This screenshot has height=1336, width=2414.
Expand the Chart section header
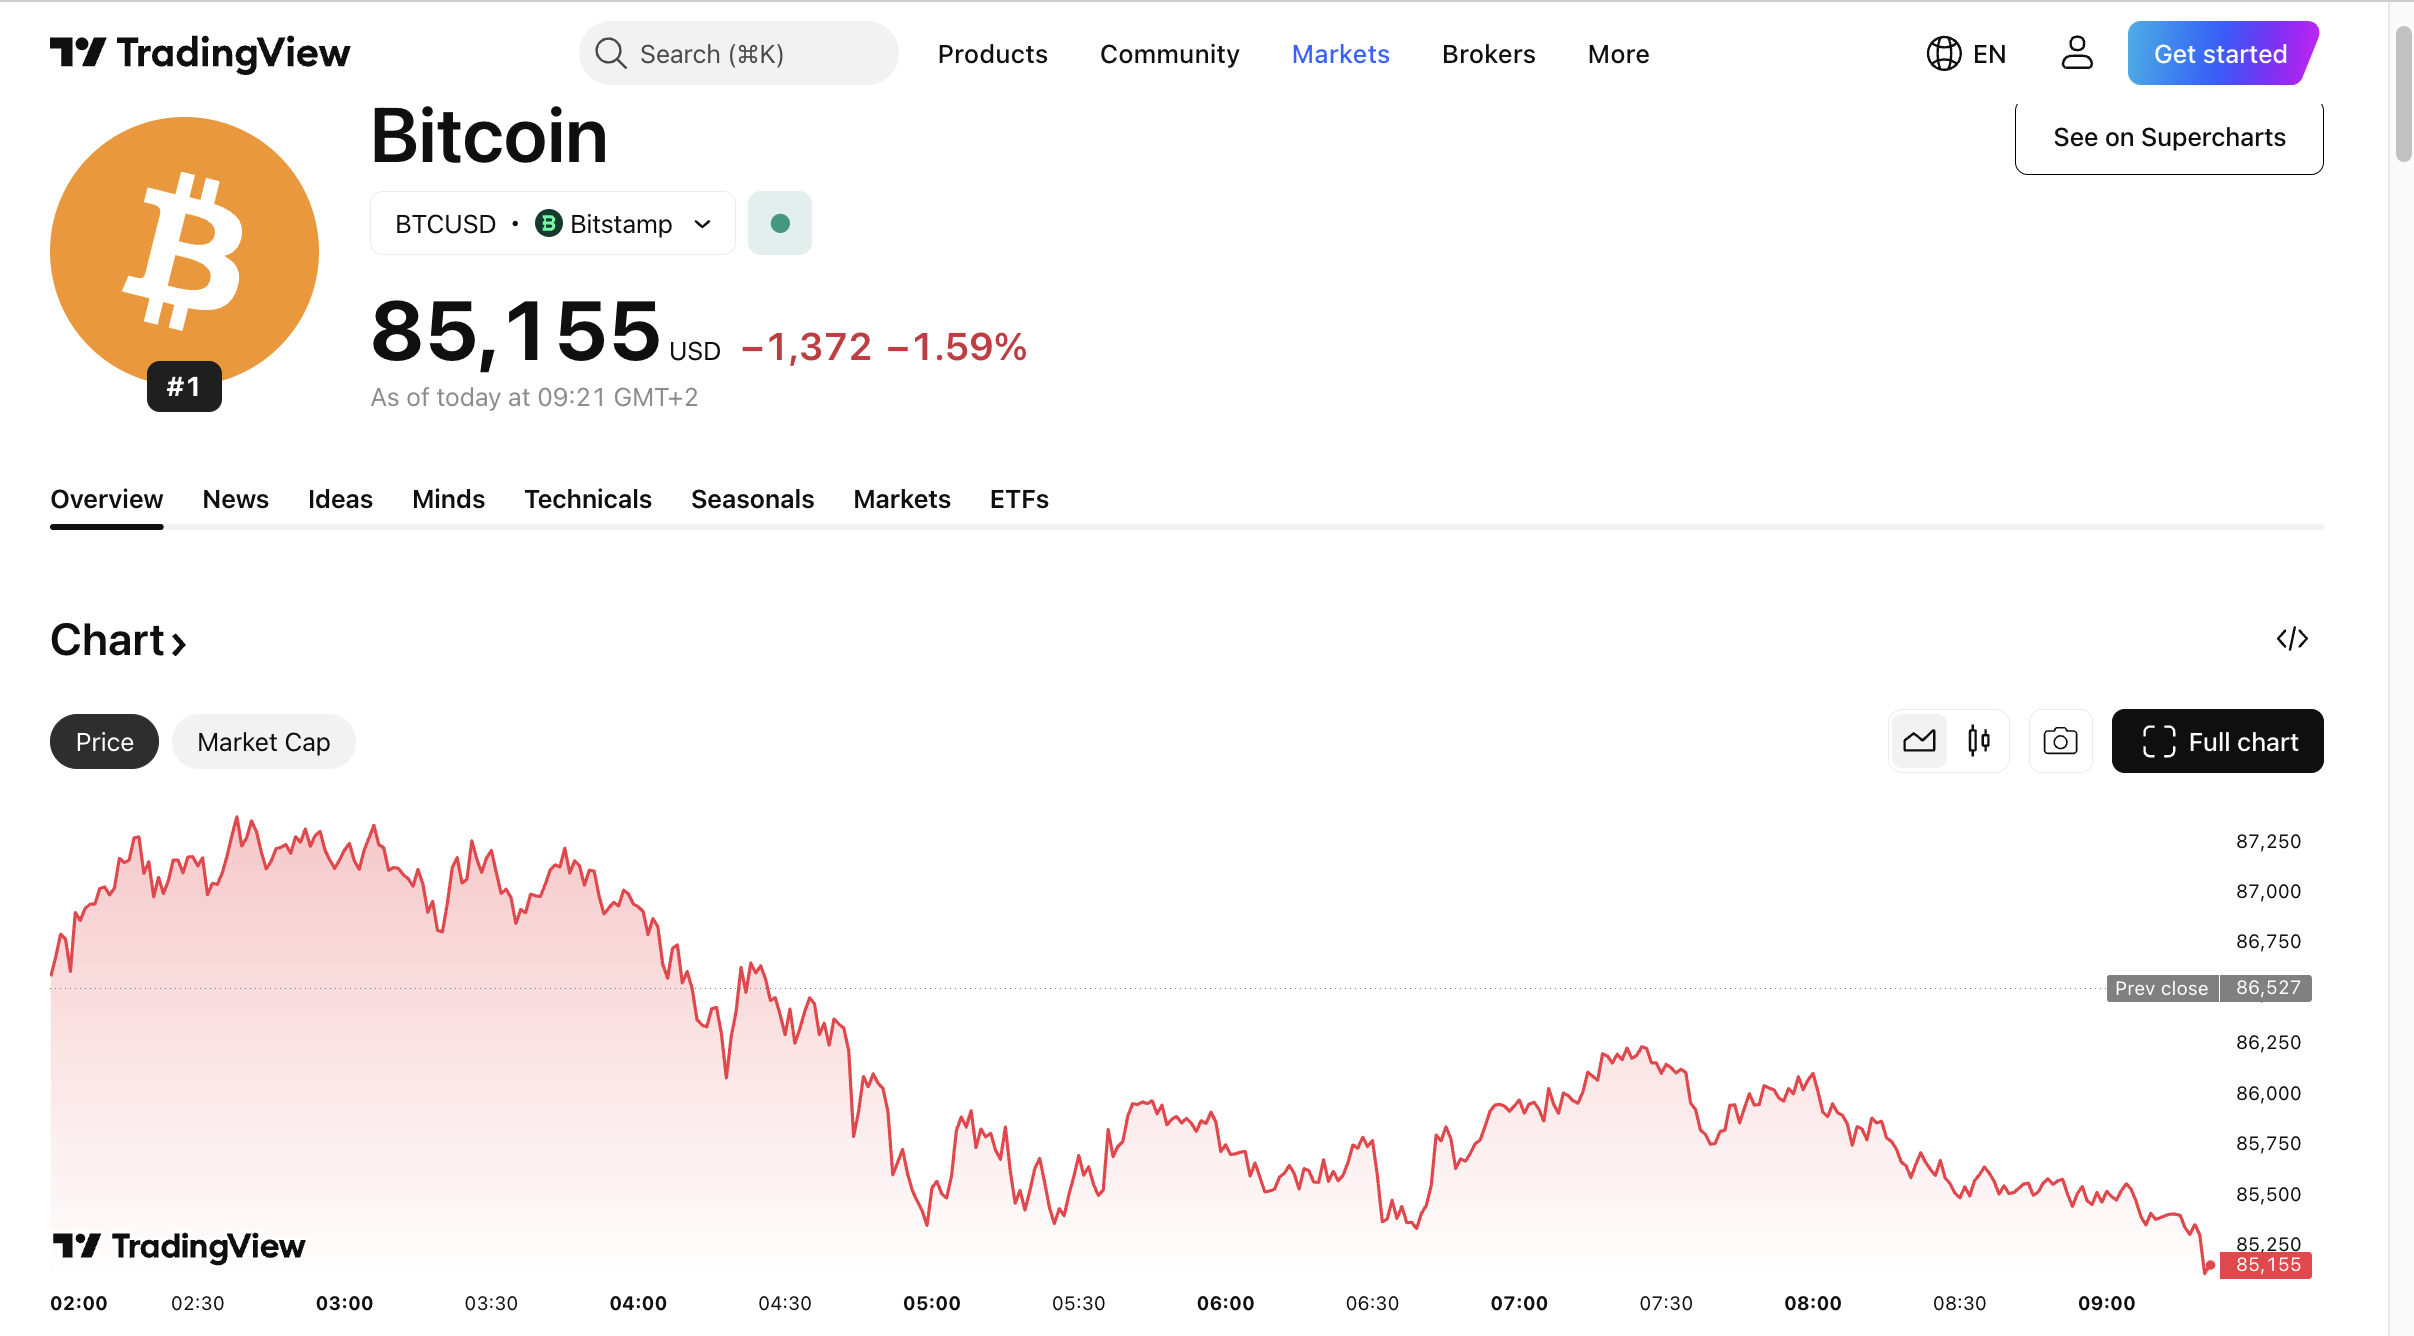pyautogui.click(x=118, y=639)
